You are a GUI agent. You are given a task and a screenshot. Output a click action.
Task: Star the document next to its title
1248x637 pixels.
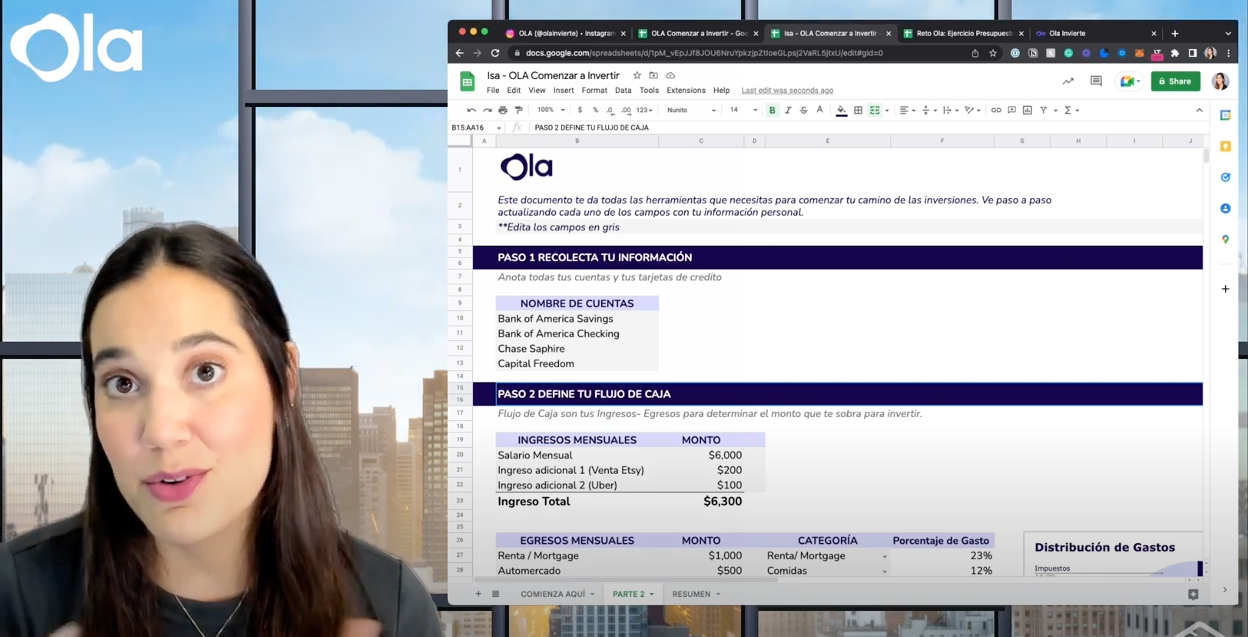tap(637, 75)
